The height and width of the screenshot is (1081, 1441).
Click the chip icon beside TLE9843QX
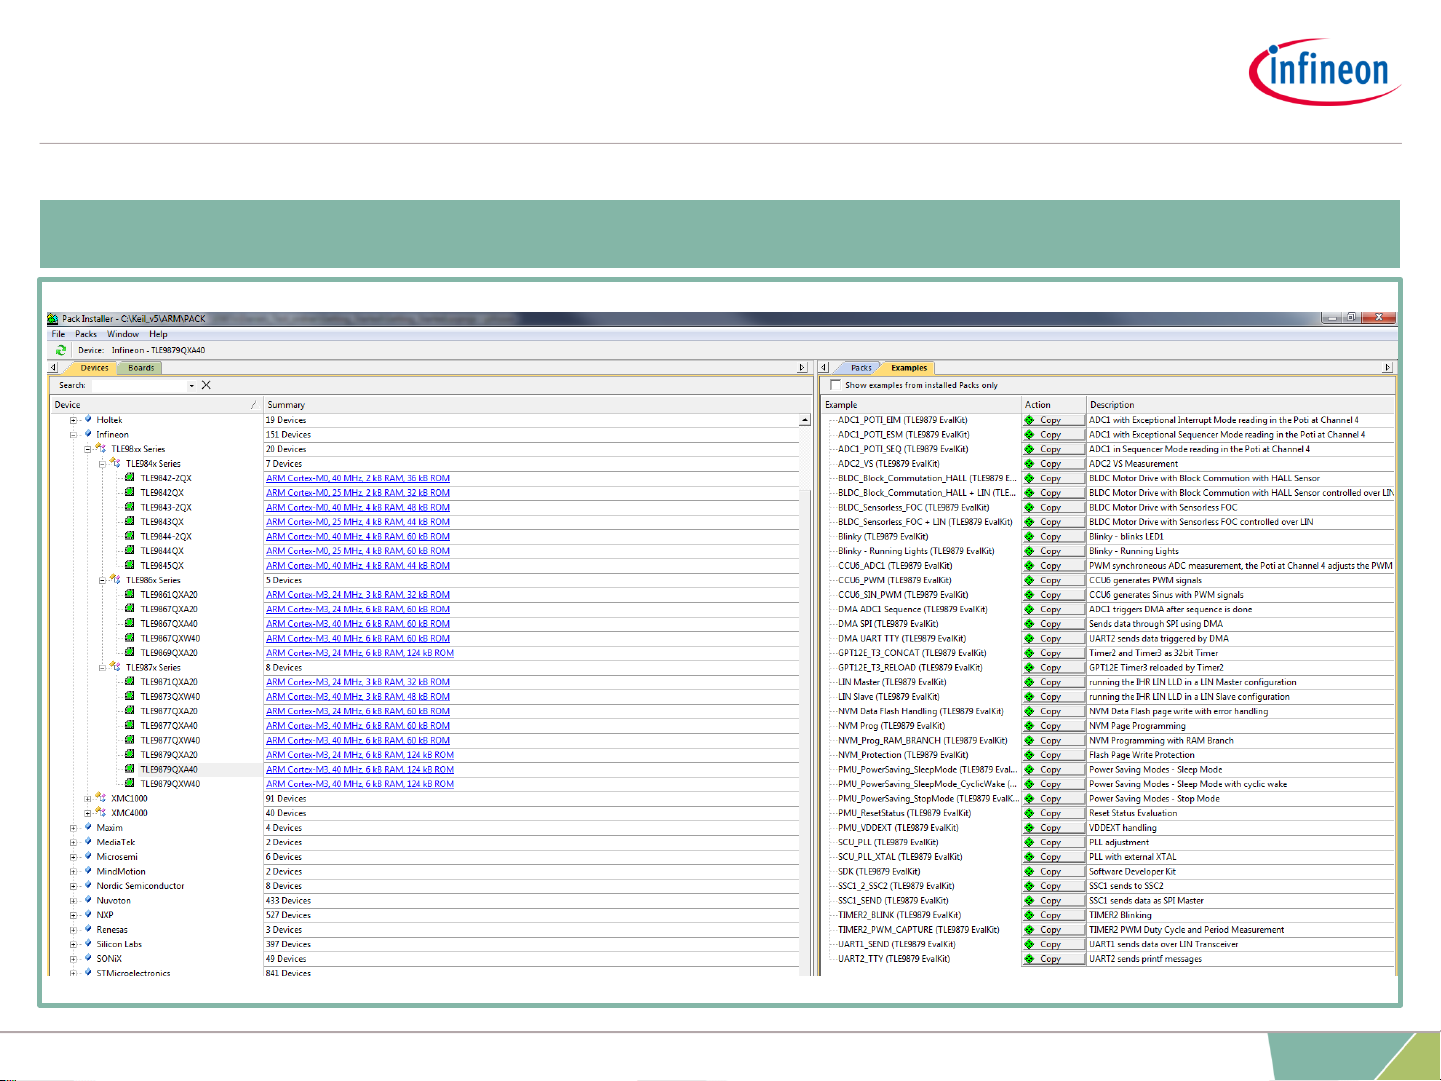point(130,521)
